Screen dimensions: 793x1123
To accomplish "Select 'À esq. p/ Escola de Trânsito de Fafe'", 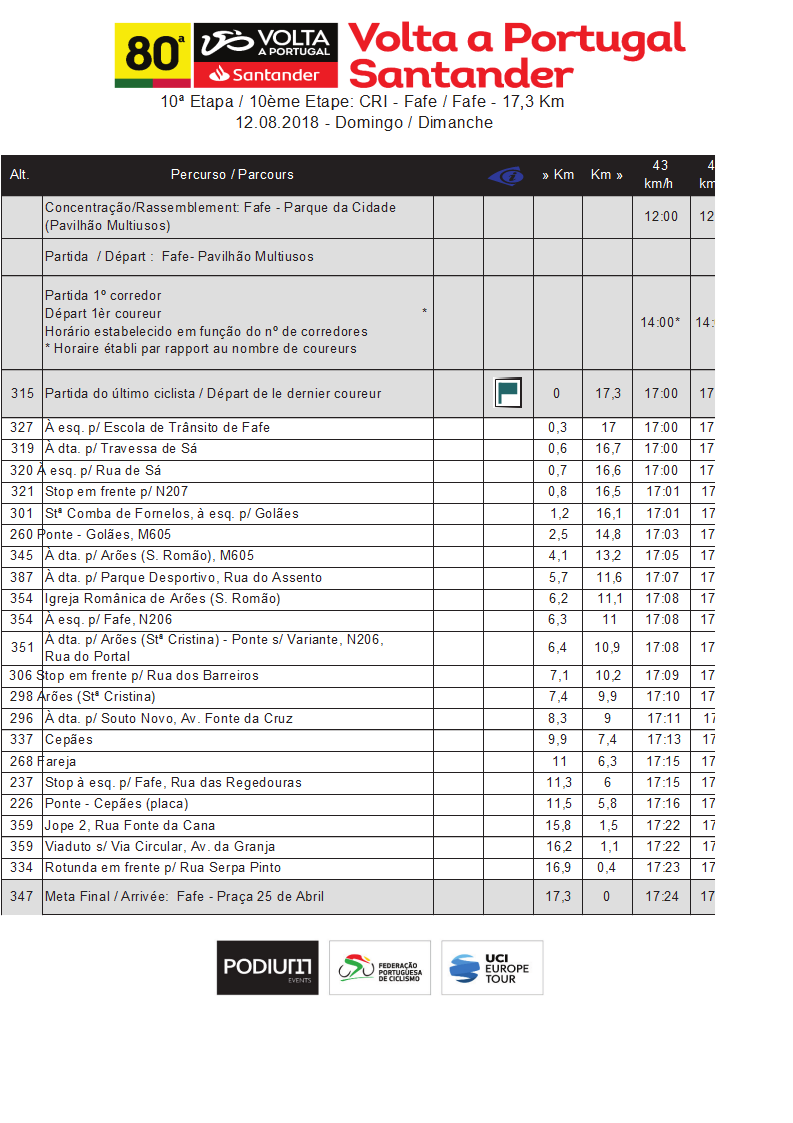I will pos(157,428).
